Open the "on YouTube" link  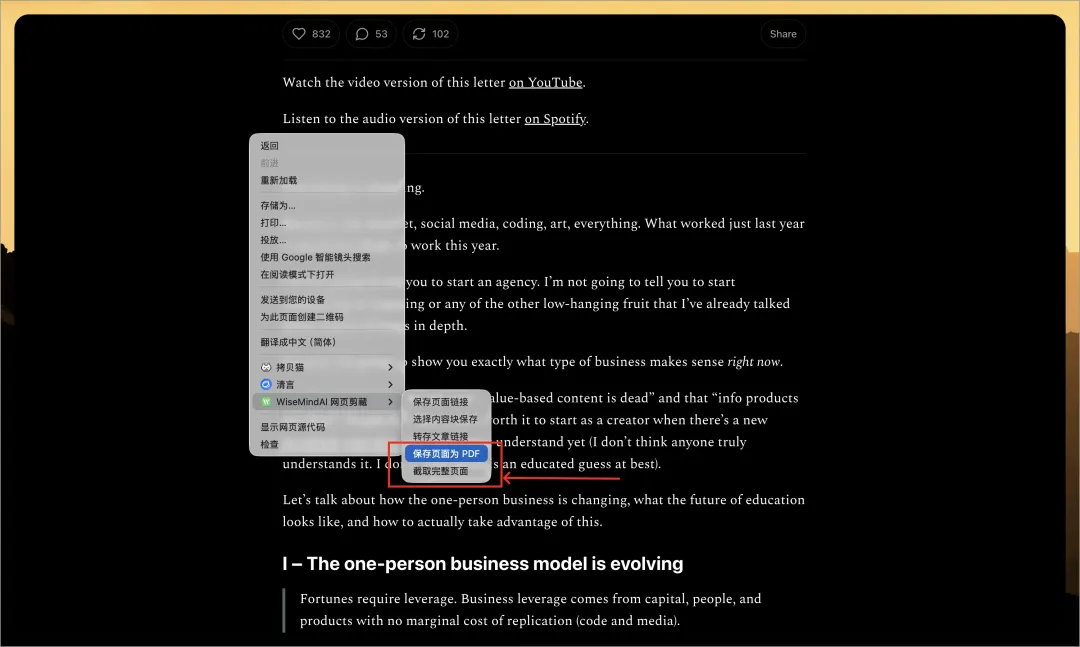tap(545, 83)
